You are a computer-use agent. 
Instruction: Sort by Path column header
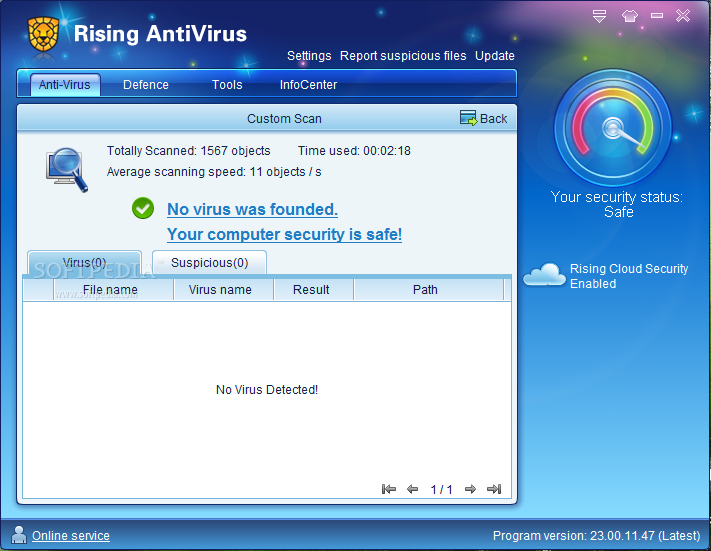pos(429,290)
